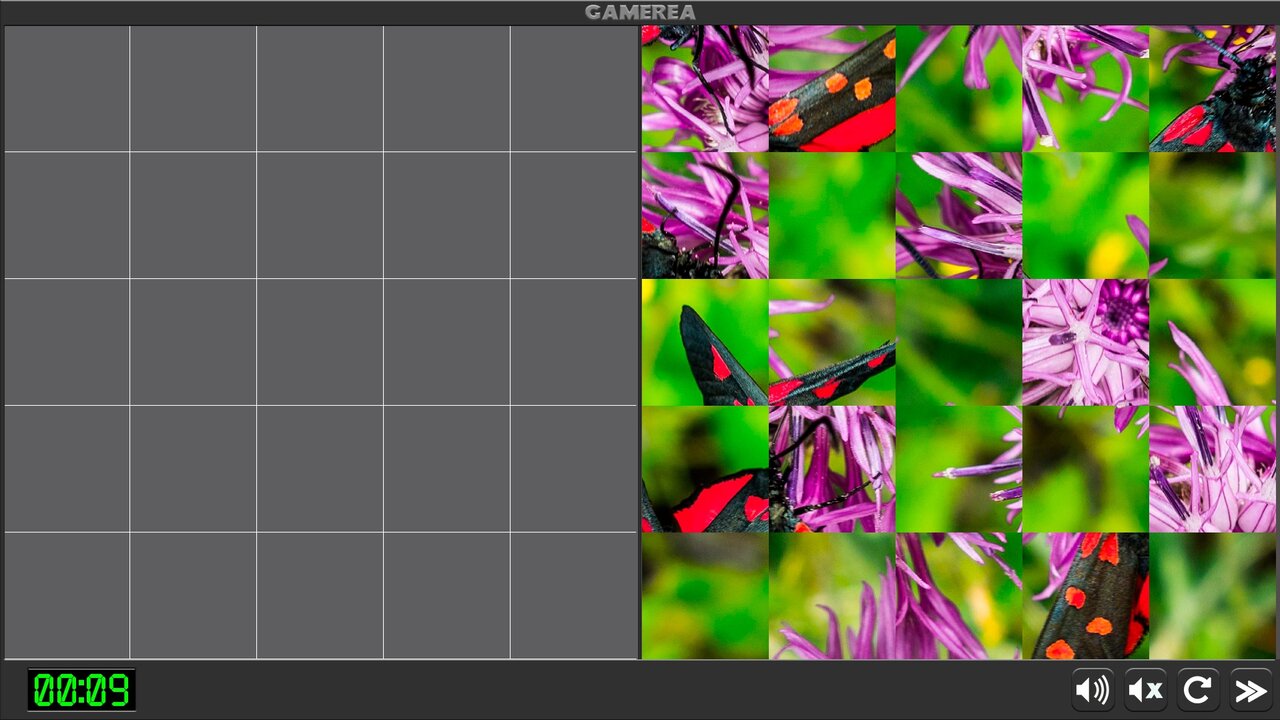Select tile with large red patch and orange dots
The width and height of the screenshot is (1280, 720).
[832, 89]
